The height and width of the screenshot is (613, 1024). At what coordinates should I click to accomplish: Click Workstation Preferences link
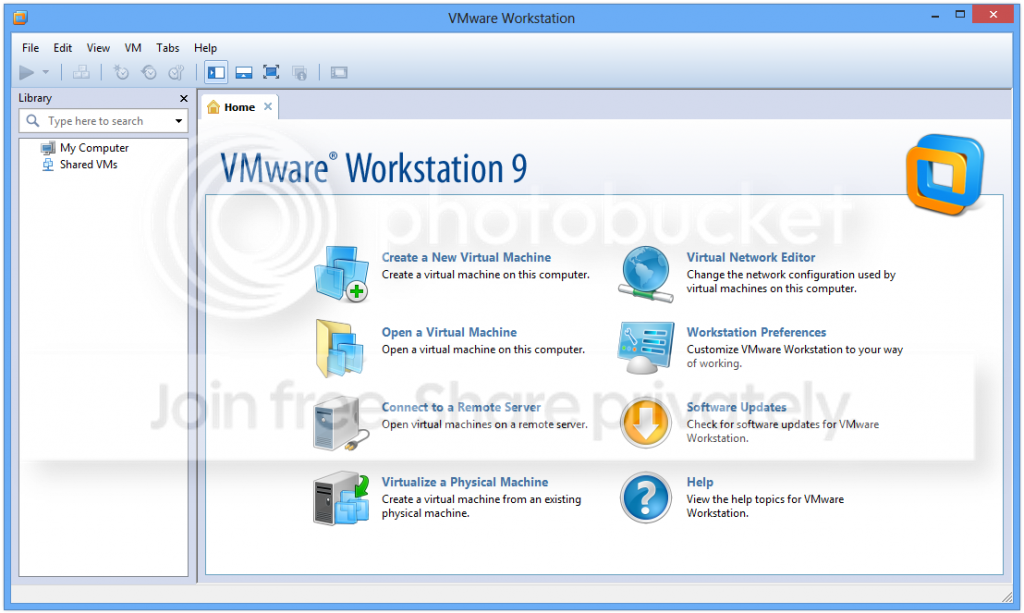click(756, 332)
